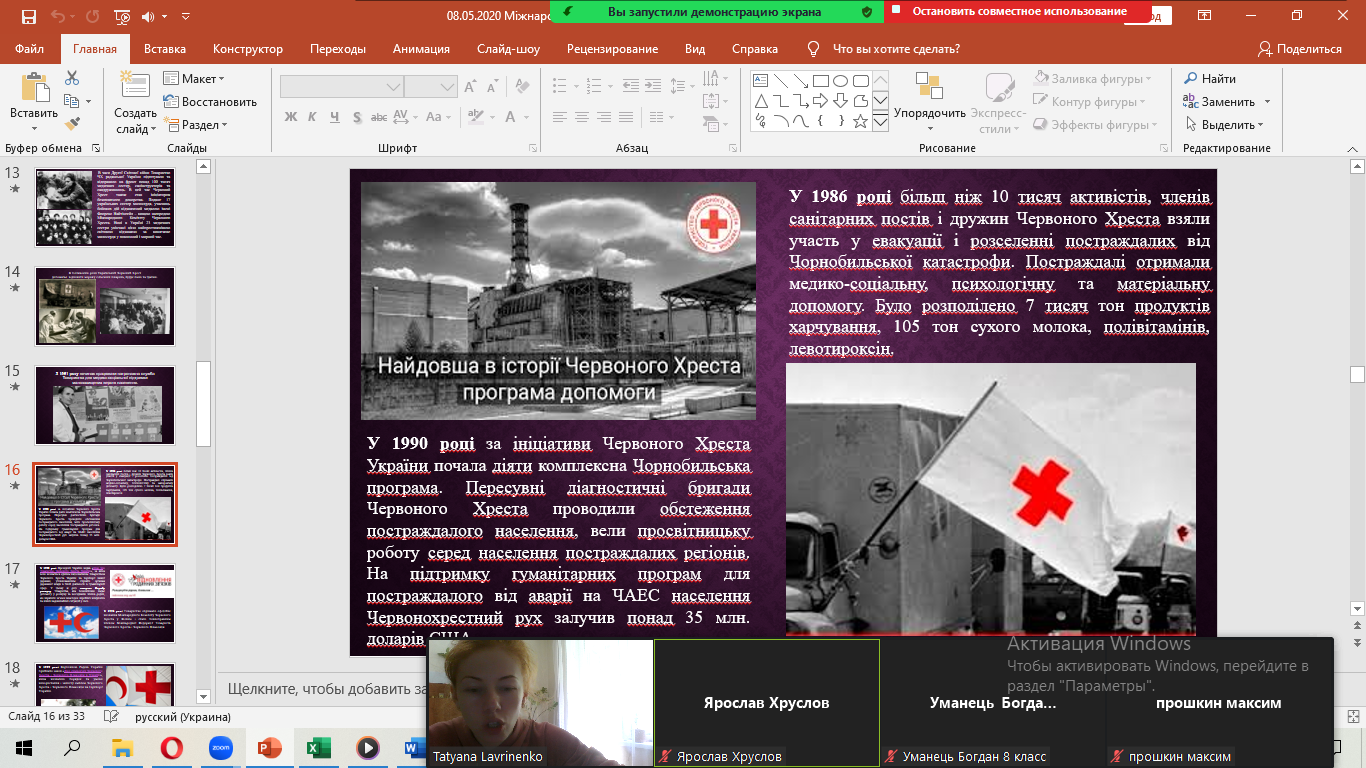Click the Paste (Вставить) clipboard icon
This screenshot has width=1366, height=768.
click(x=35, y=88)
